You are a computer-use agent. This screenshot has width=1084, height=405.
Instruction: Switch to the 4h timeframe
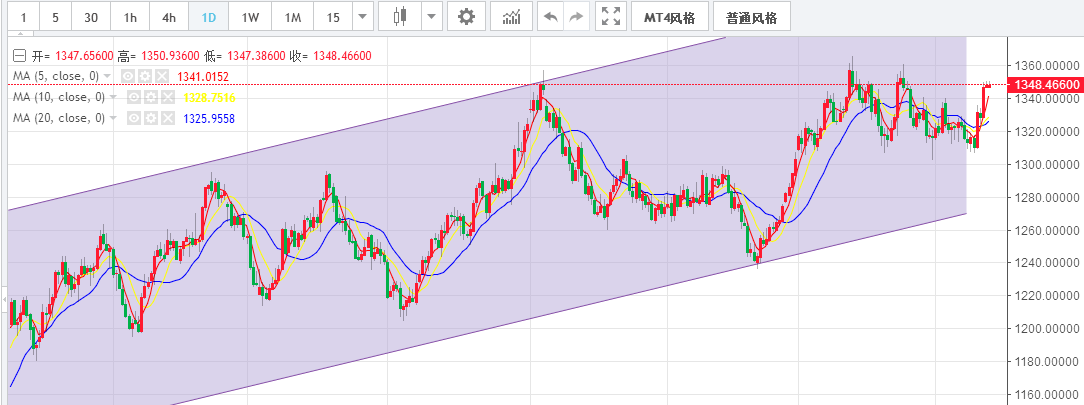coord(169,17)
